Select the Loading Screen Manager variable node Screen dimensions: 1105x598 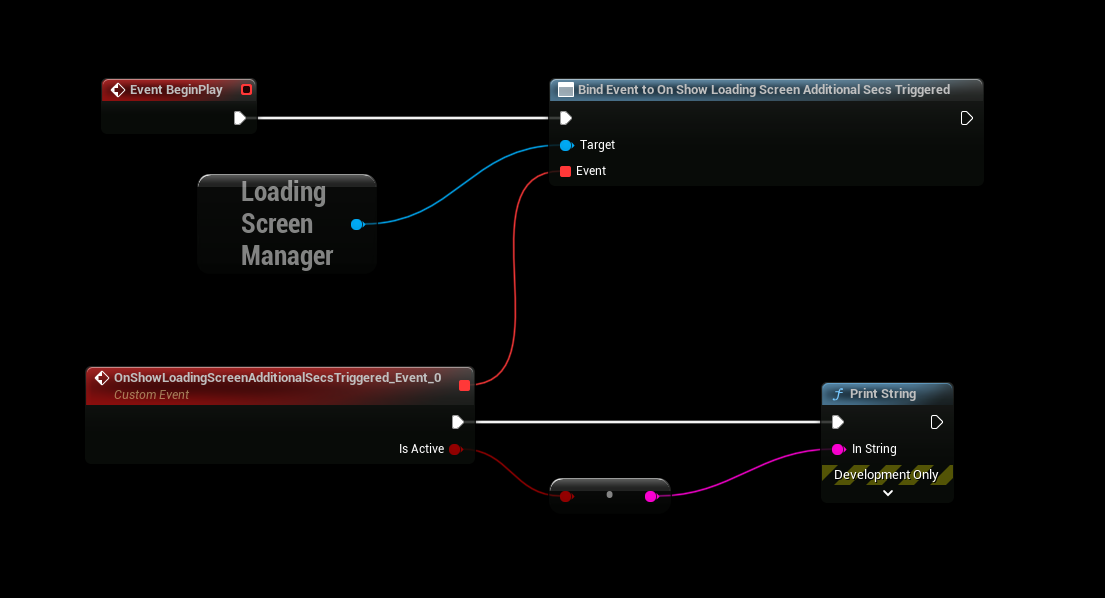(x=285, y=224)
